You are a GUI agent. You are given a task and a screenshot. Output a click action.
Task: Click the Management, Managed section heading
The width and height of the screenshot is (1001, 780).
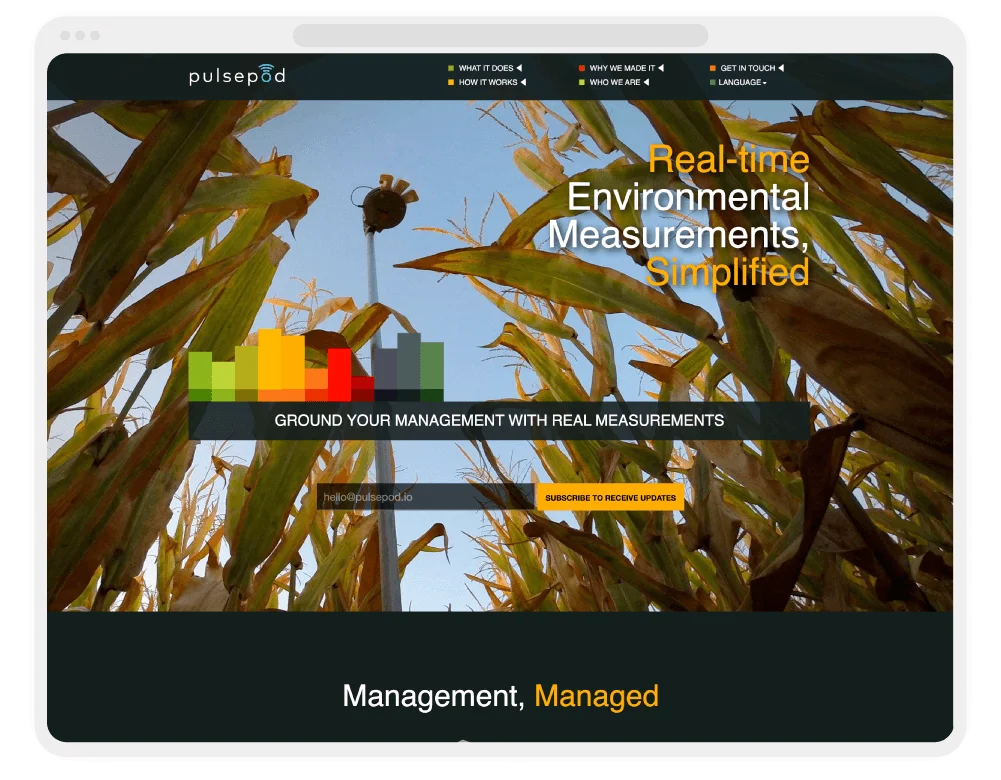point(500,696)
